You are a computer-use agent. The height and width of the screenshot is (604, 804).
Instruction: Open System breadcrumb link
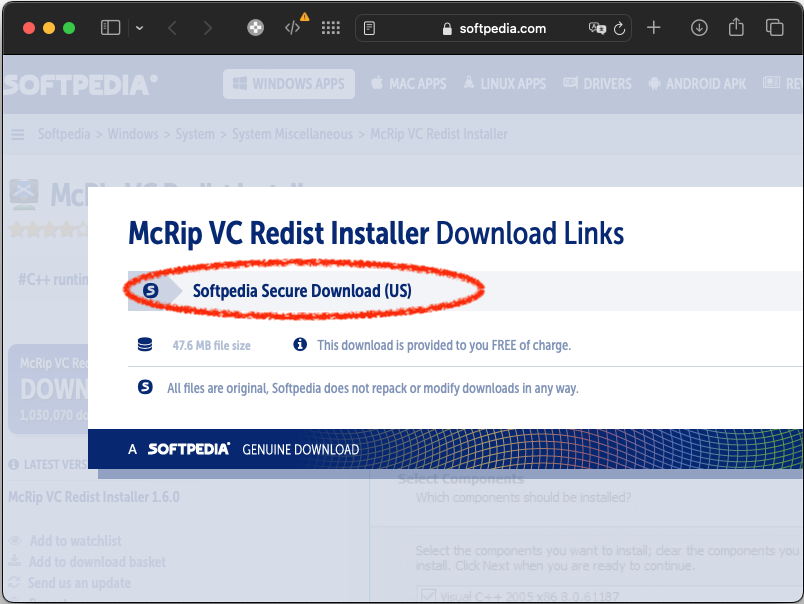tap(195, 134)
